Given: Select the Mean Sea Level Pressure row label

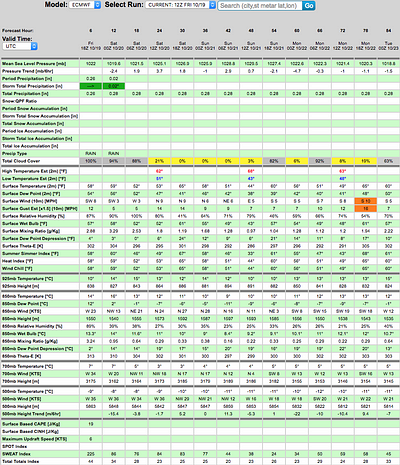Looking at the screenshot, I should [34, 63].
